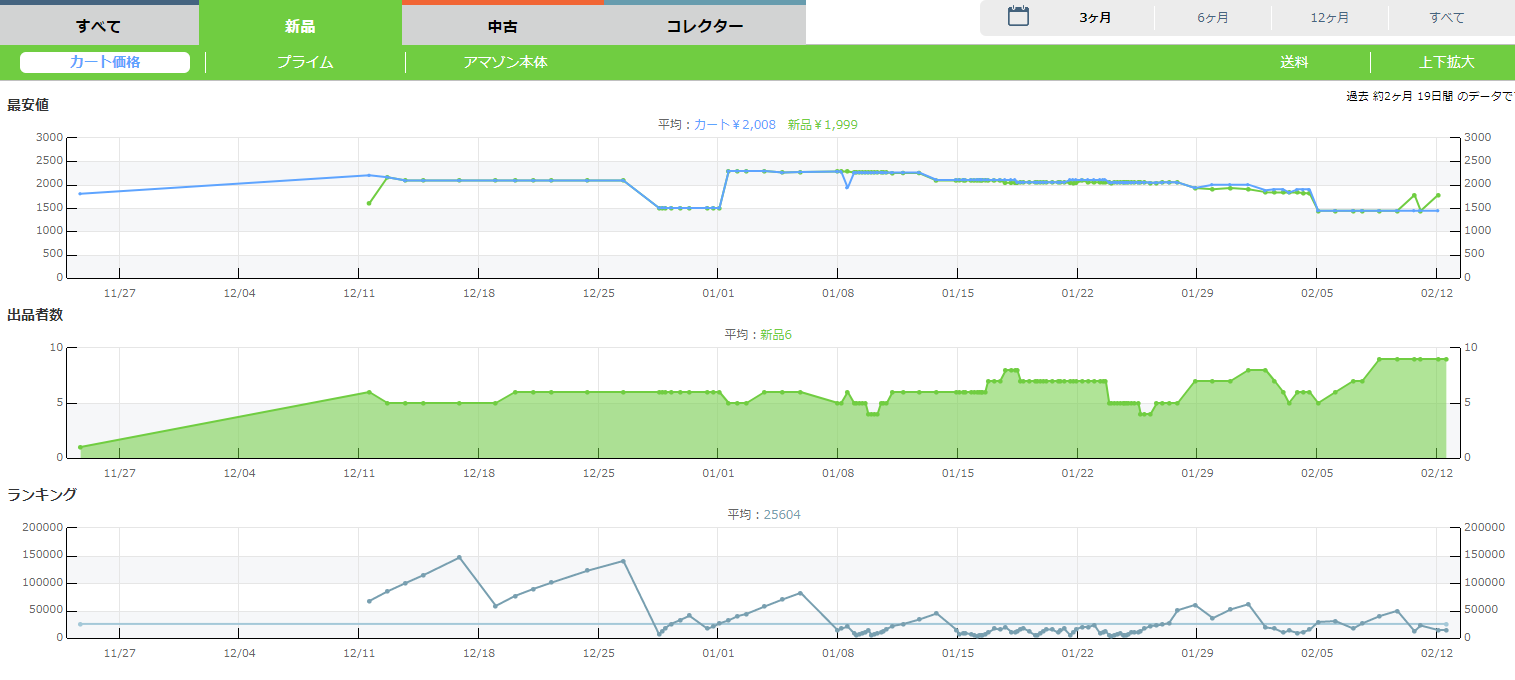Click the first data point in 出品者数 chart
This screenshot has height=680, width=1515.
tap(81, 447)
